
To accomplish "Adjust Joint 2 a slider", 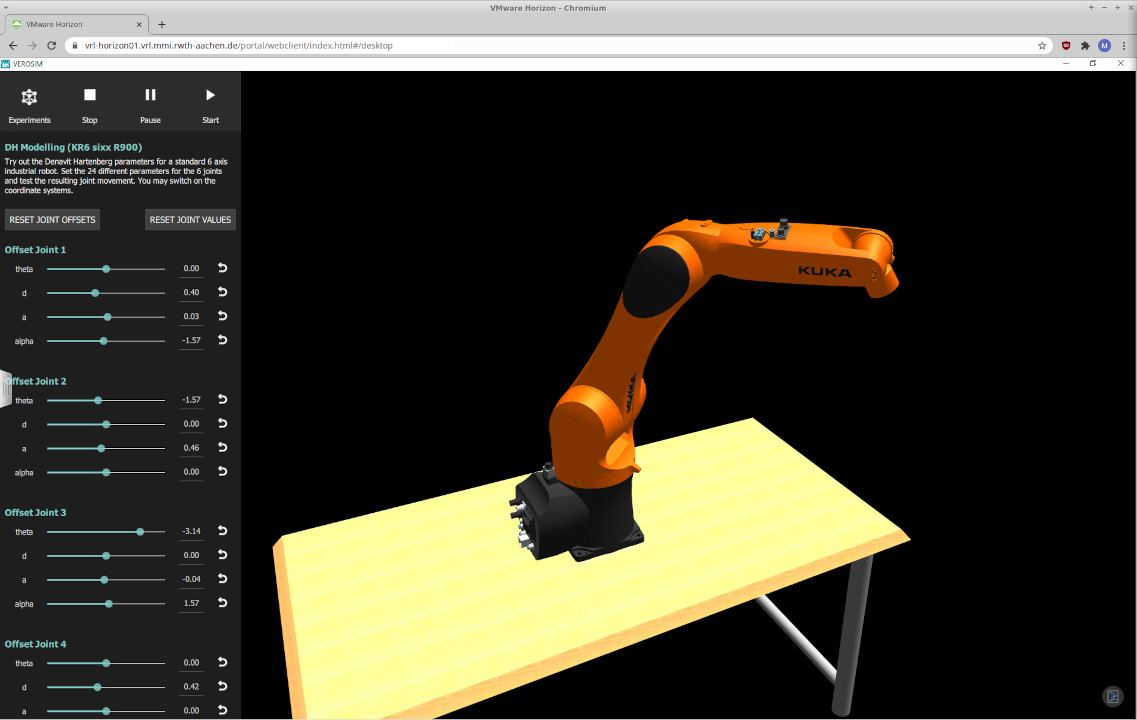I will (x=106, y=448).
